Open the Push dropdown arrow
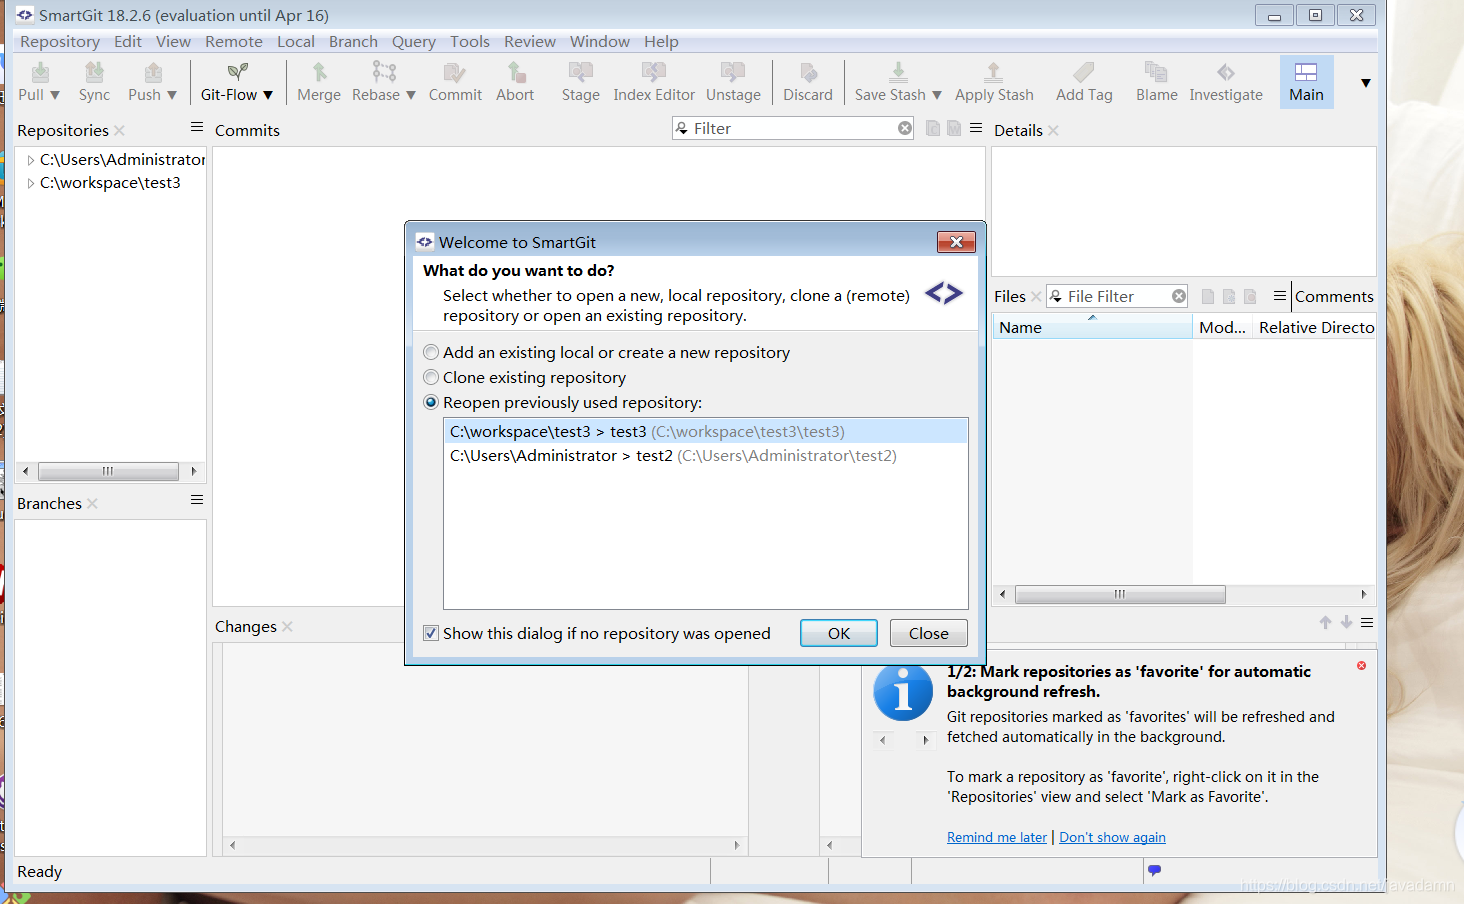The image size is (1464, 904). (x=171, y=95)
